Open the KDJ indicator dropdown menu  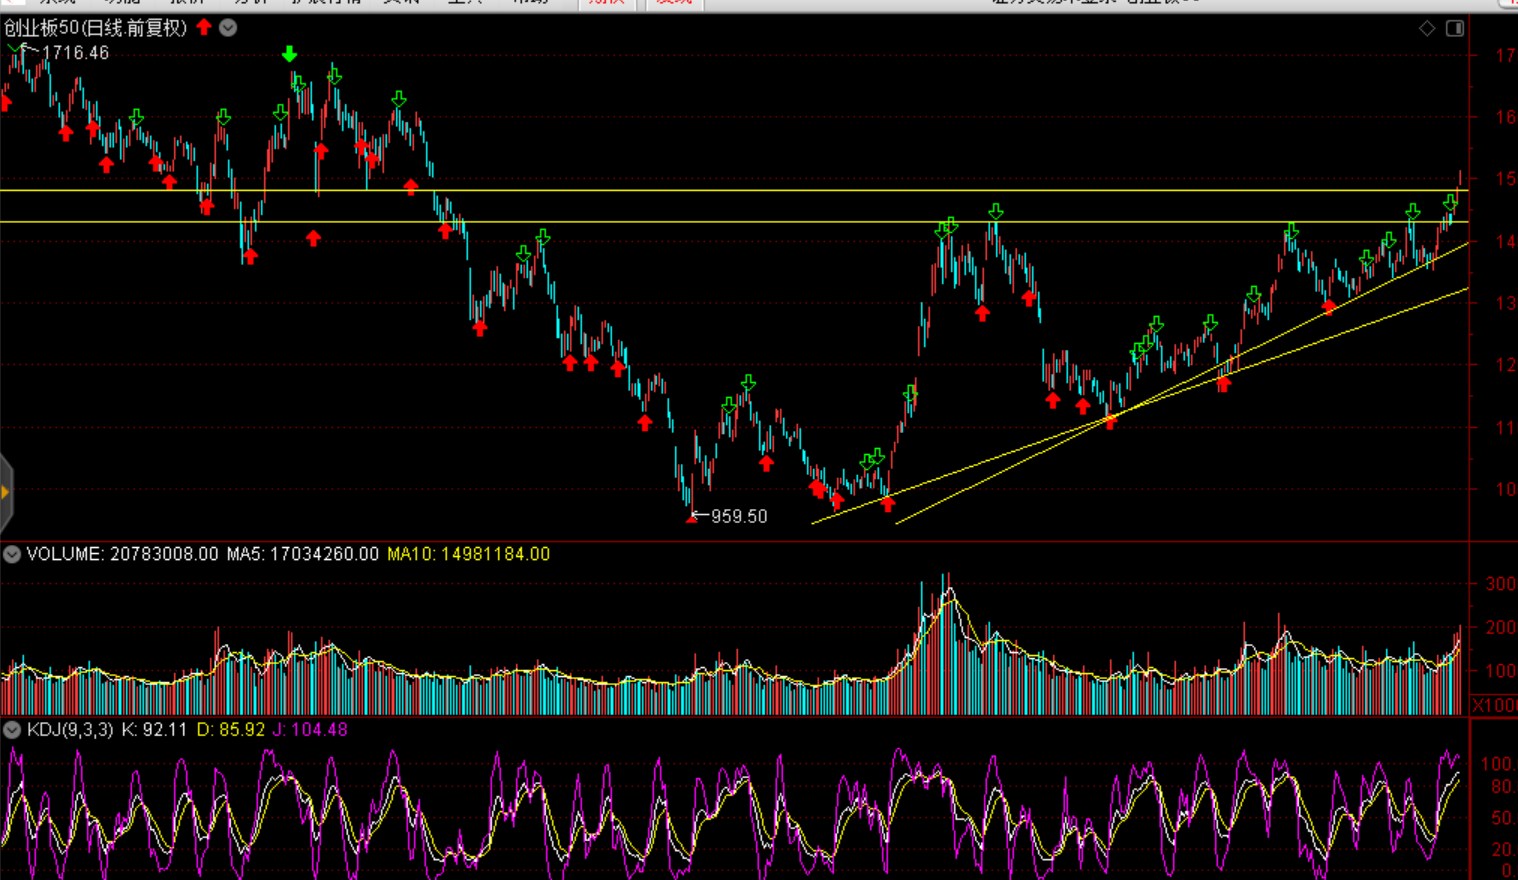(x=12, y=730)
